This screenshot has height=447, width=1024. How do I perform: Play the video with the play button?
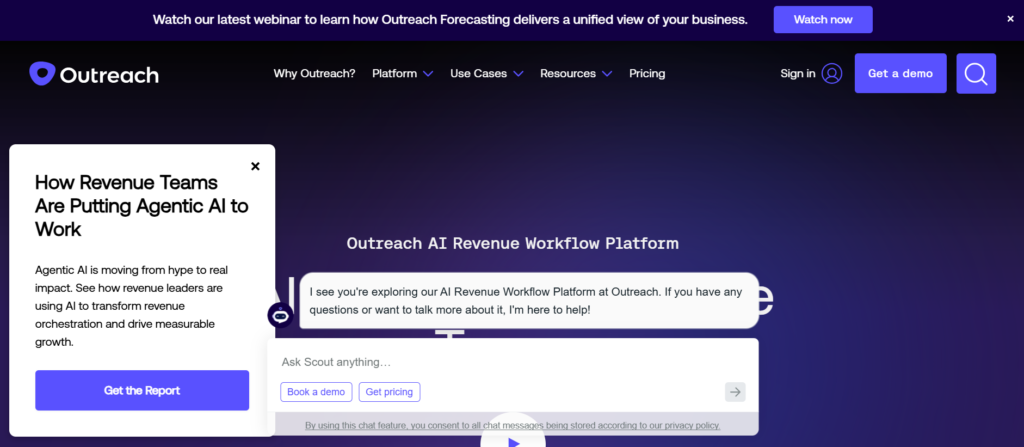pos(513,438)
